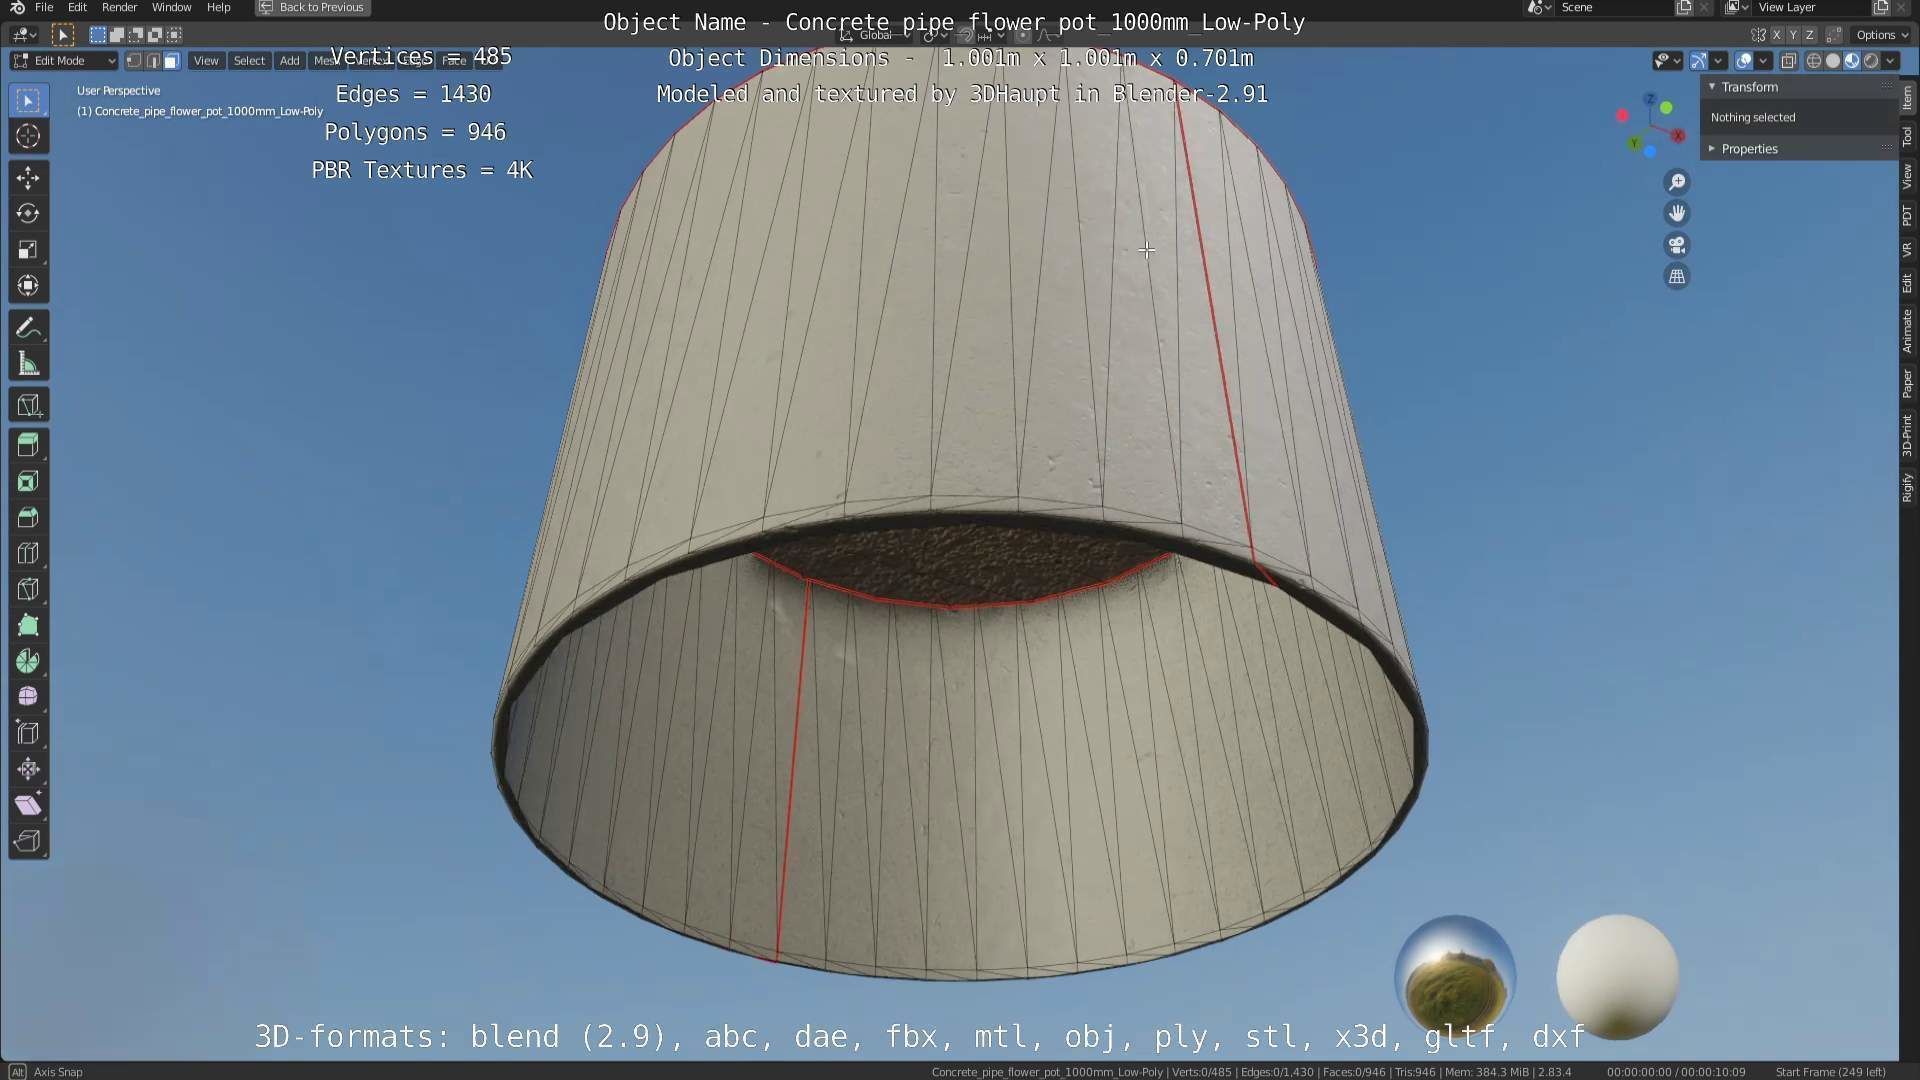Select the Rotate tool
Image resolution: width=1920 pixels, height=1080 pixels.
[x=28, y=214]
